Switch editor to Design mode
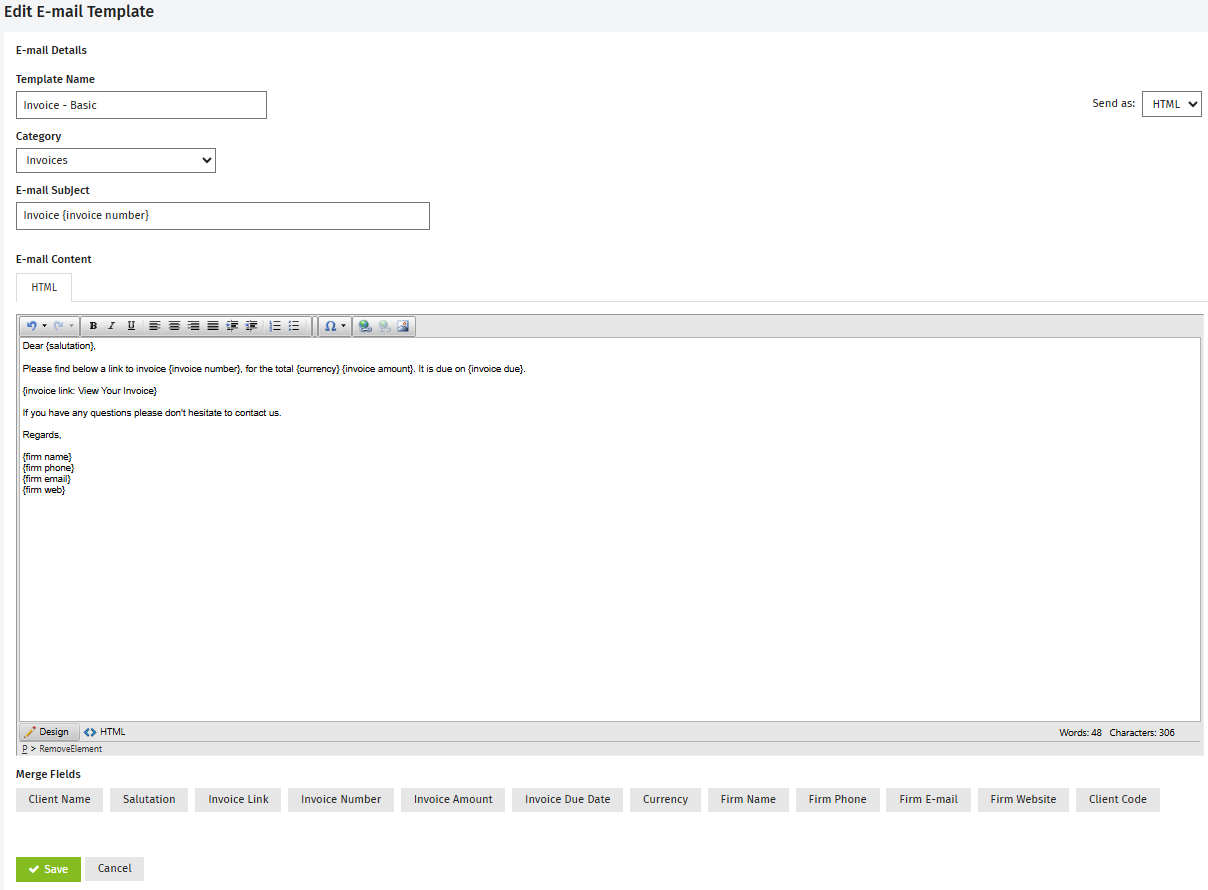 [49, 732]
